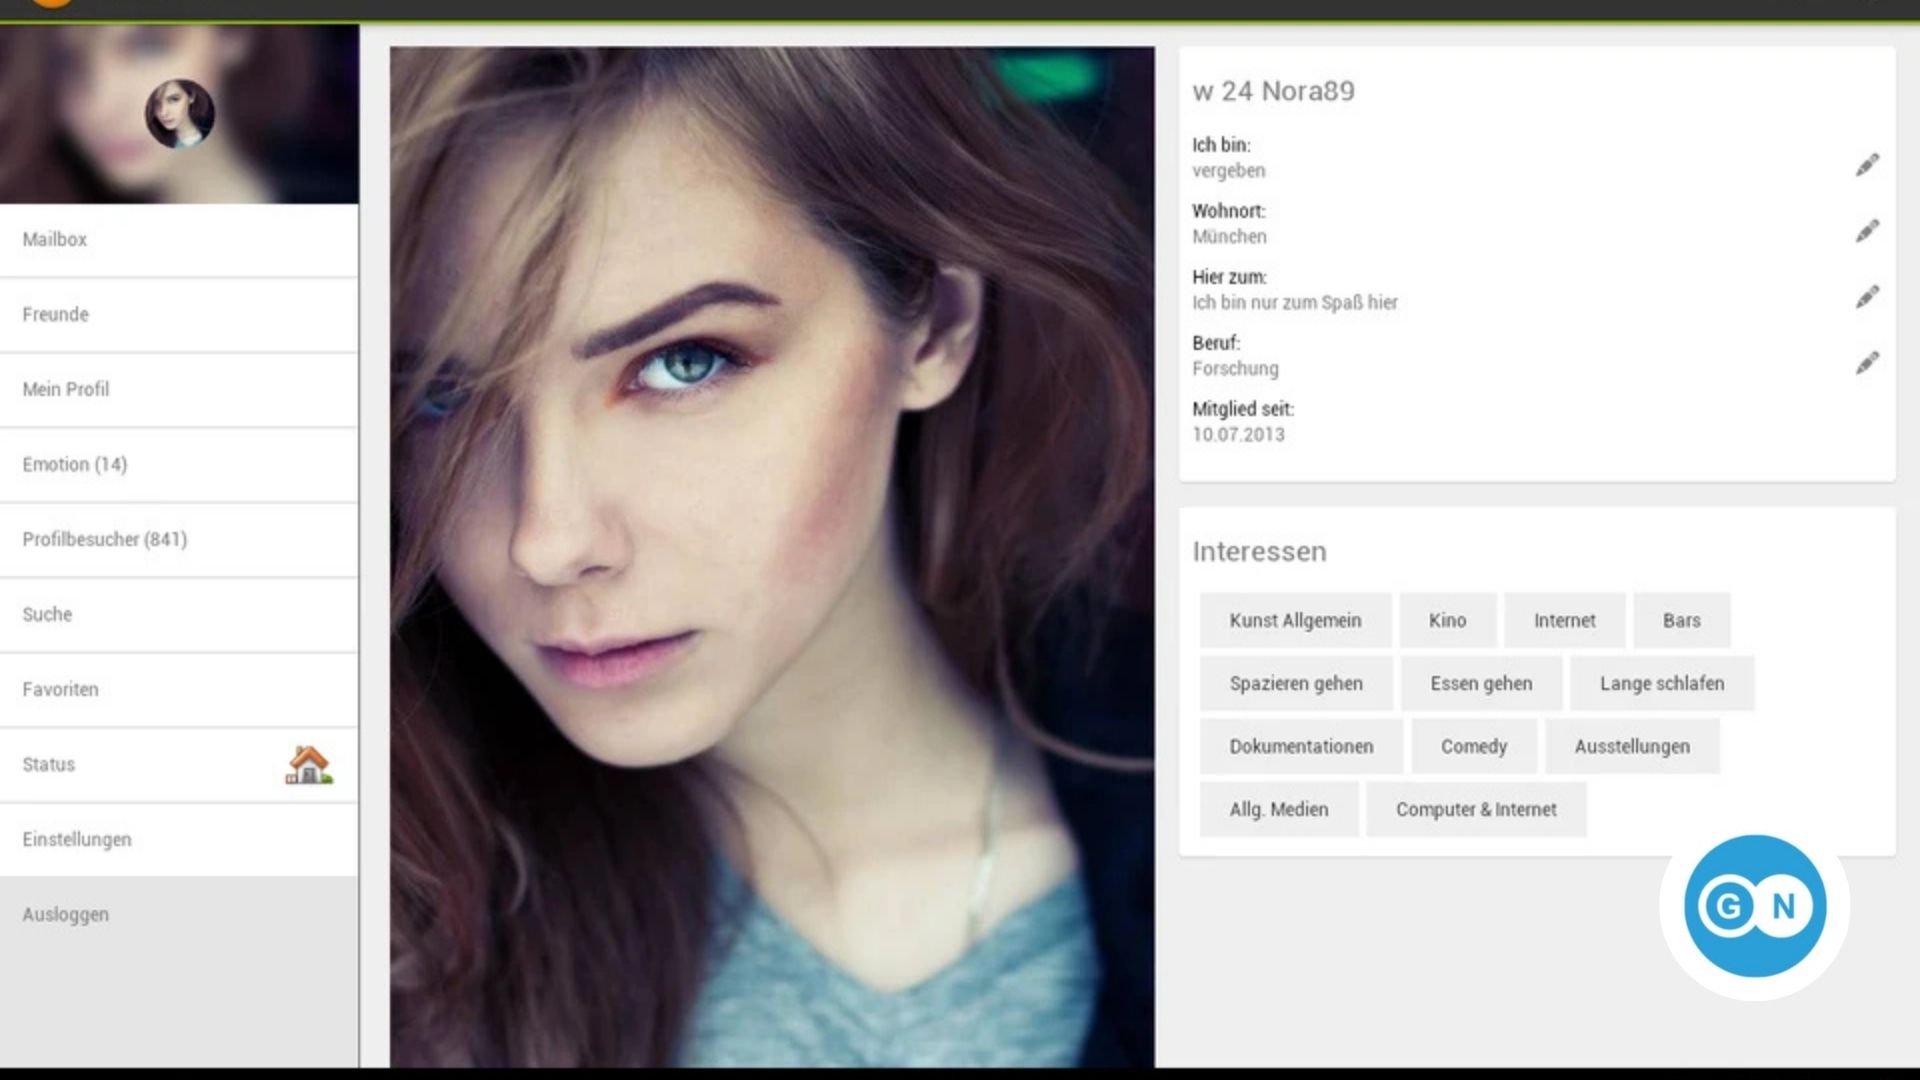Open Mein Profil menu item
This screenshot has height=1080, width=1920.
66,390
